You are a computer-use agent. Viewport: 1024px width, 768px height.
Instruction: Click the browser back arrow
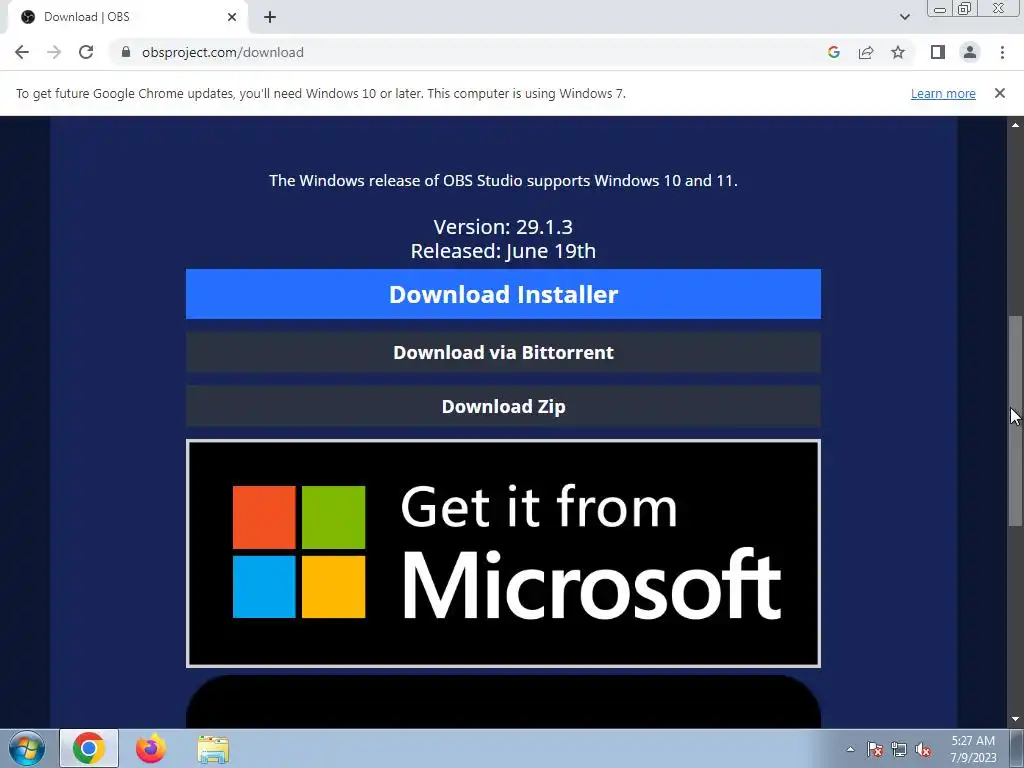[x=22, y=52]
